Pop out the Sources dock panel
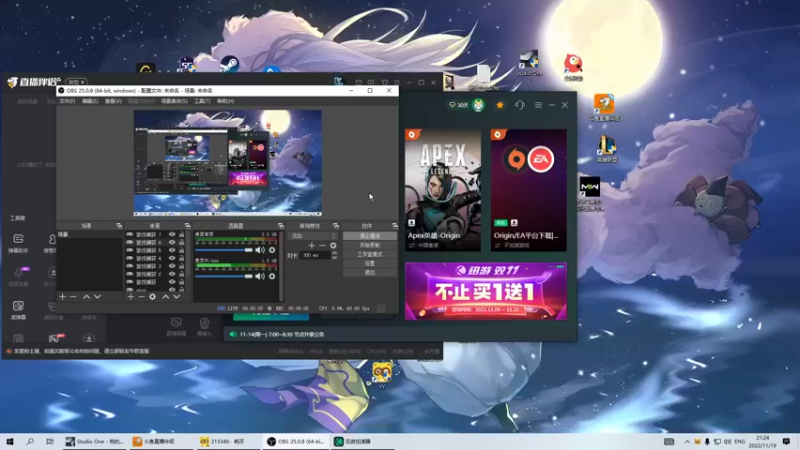This screenshot has width=800, height=450. click(x=187, y=226)
